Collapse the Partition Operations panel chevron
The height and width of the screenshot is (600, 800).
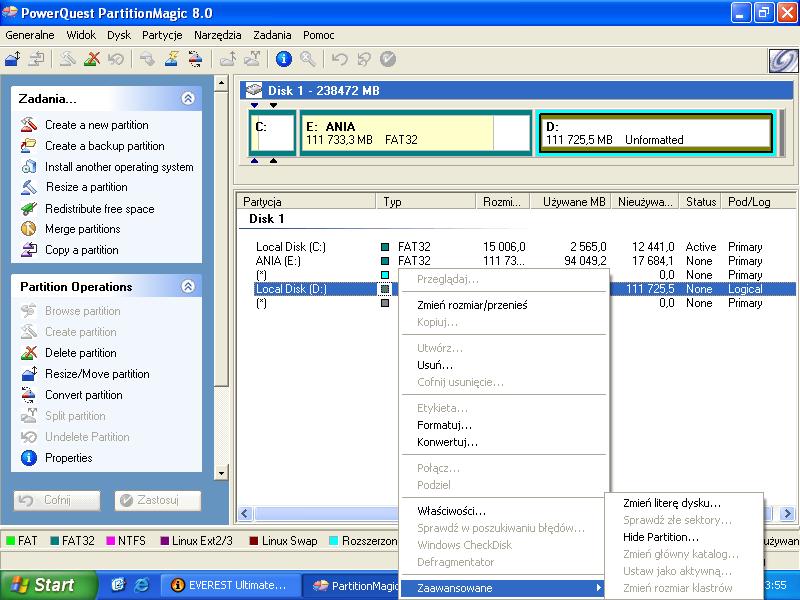(x=188, y=286)
